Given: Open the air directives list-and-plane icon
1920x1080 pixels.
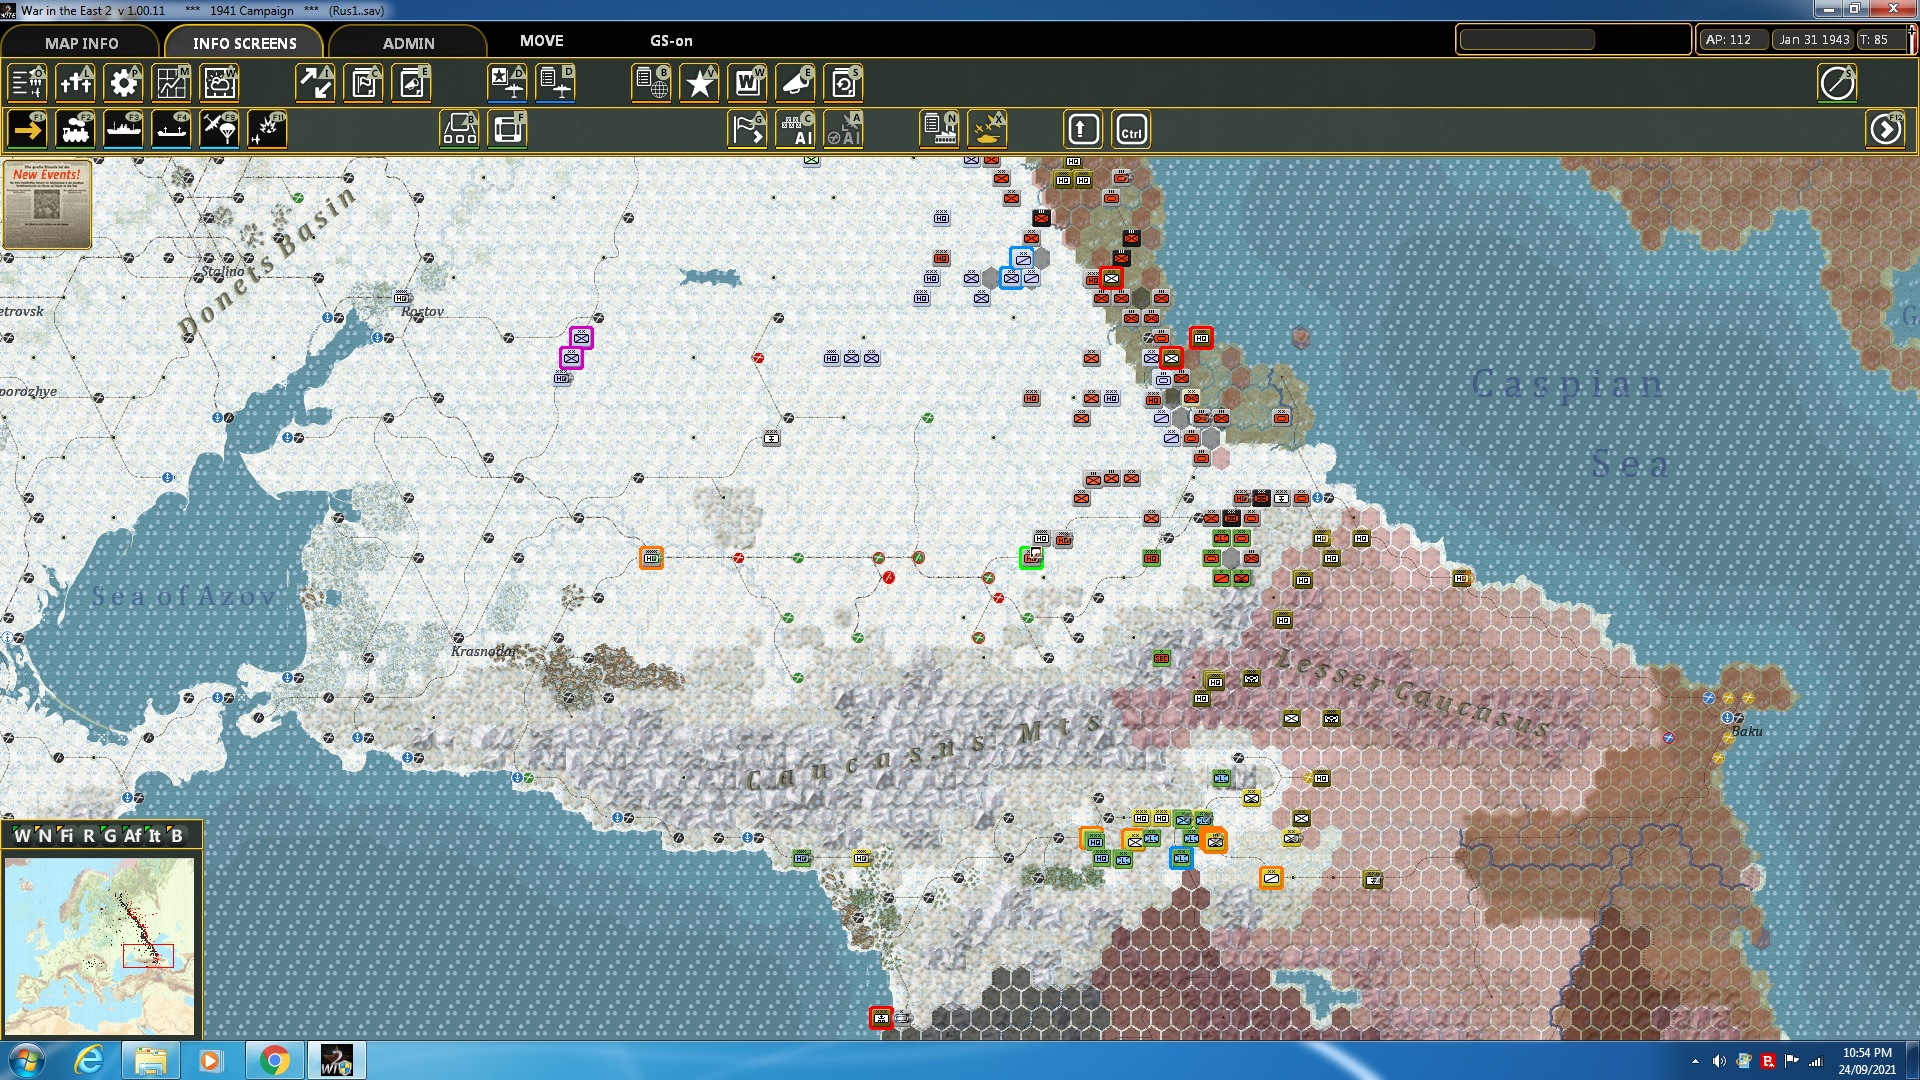Looking at the screenshot, I should 556,83.
